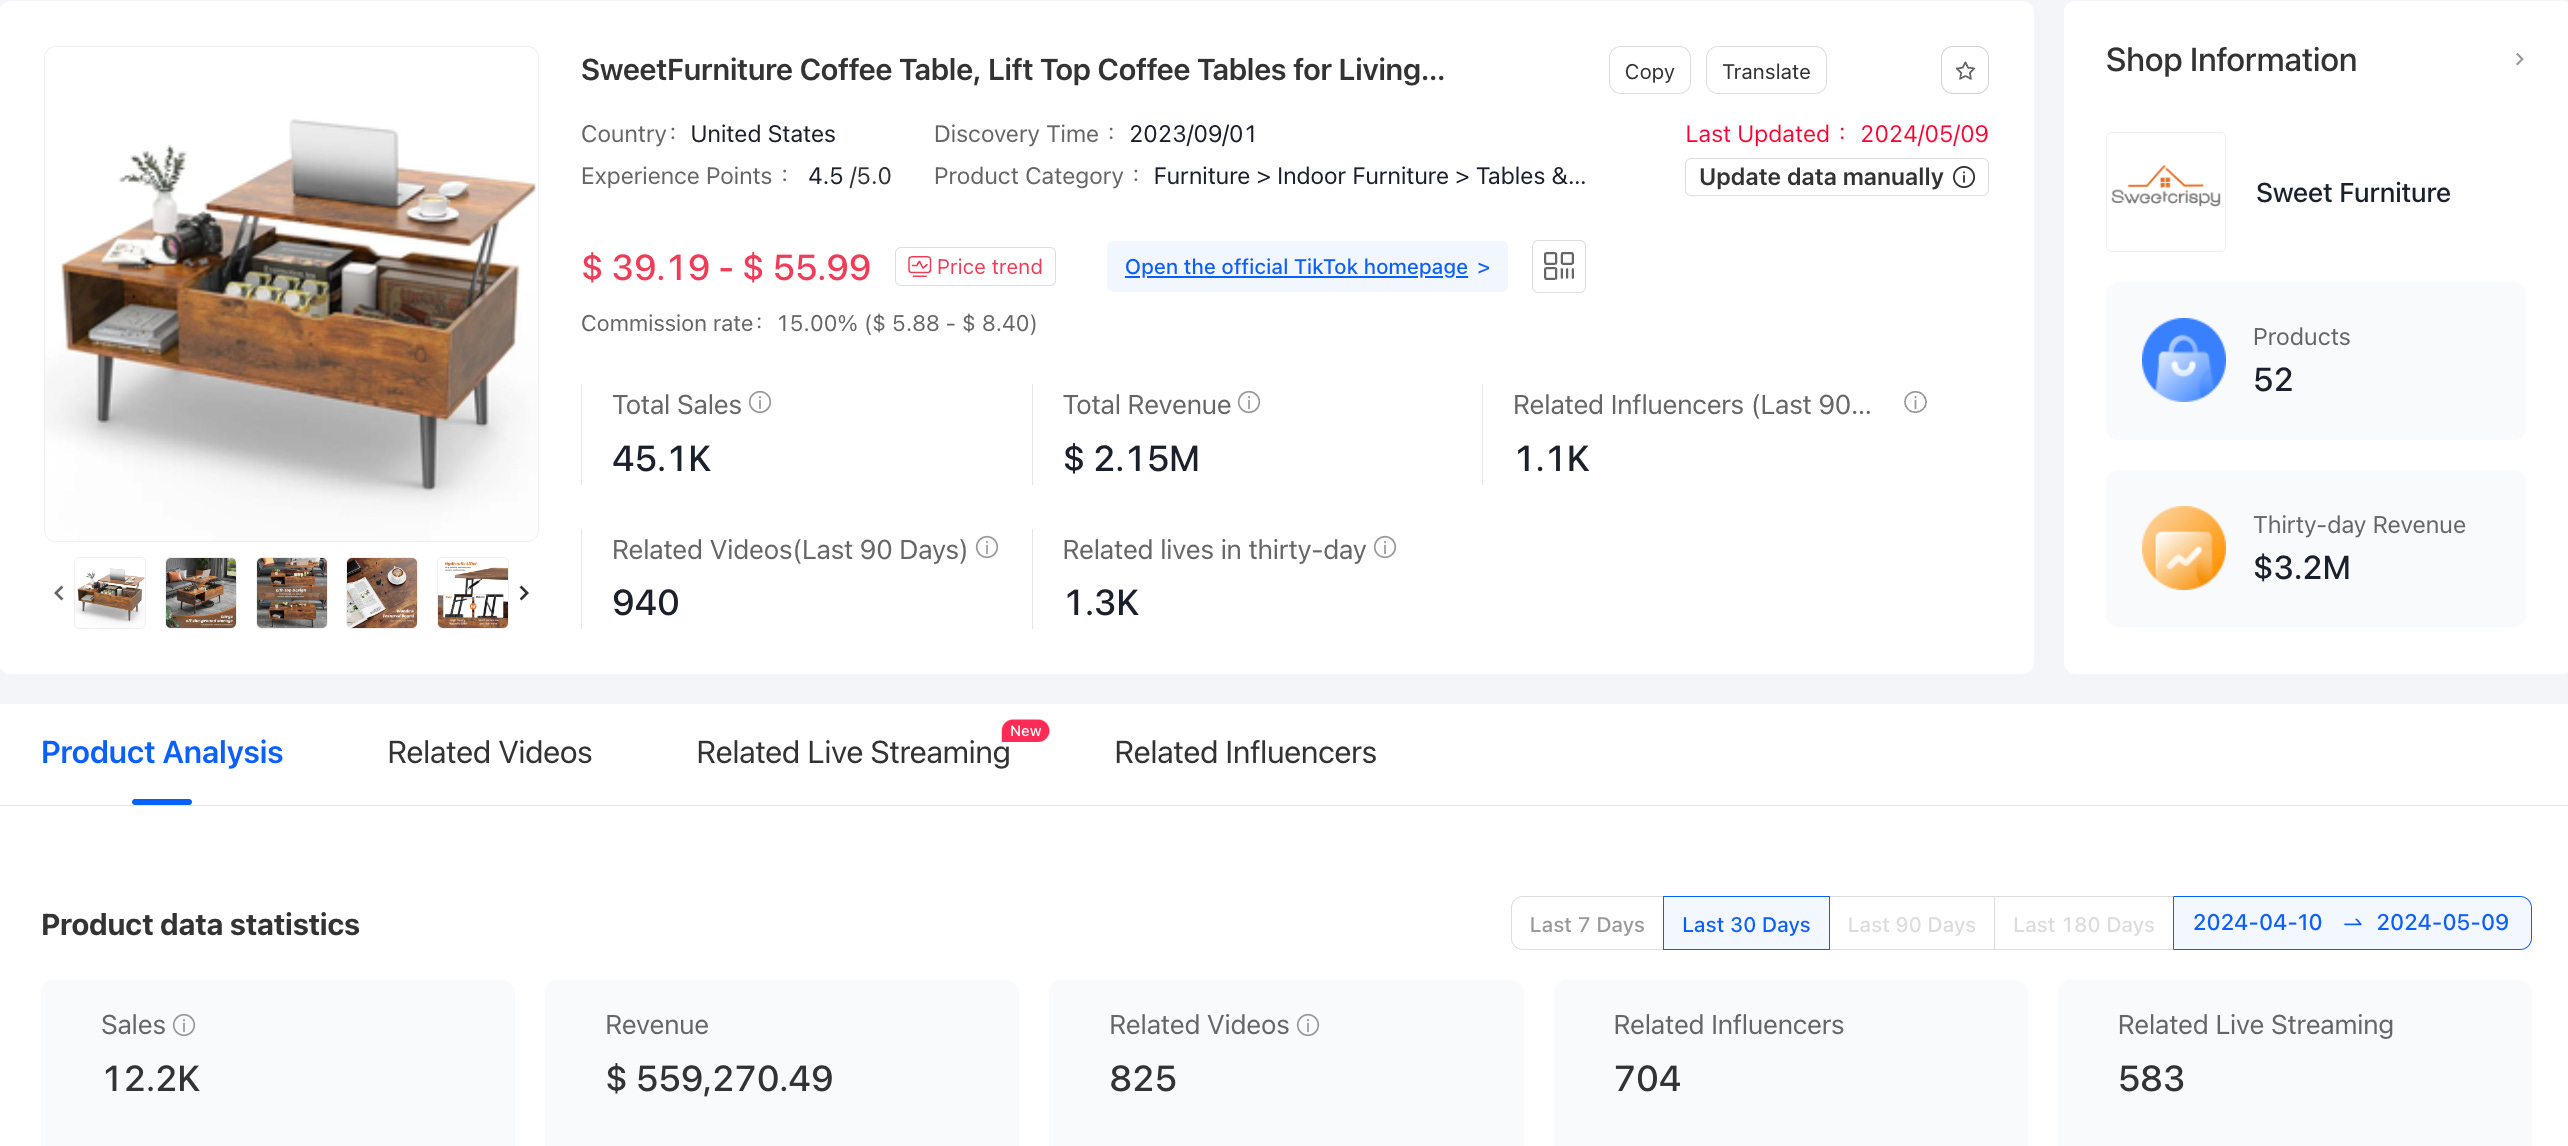The image size is (2568, 1146).
Task: Click the Related lives in thirty-day info icon
Action: [1385, 548]
